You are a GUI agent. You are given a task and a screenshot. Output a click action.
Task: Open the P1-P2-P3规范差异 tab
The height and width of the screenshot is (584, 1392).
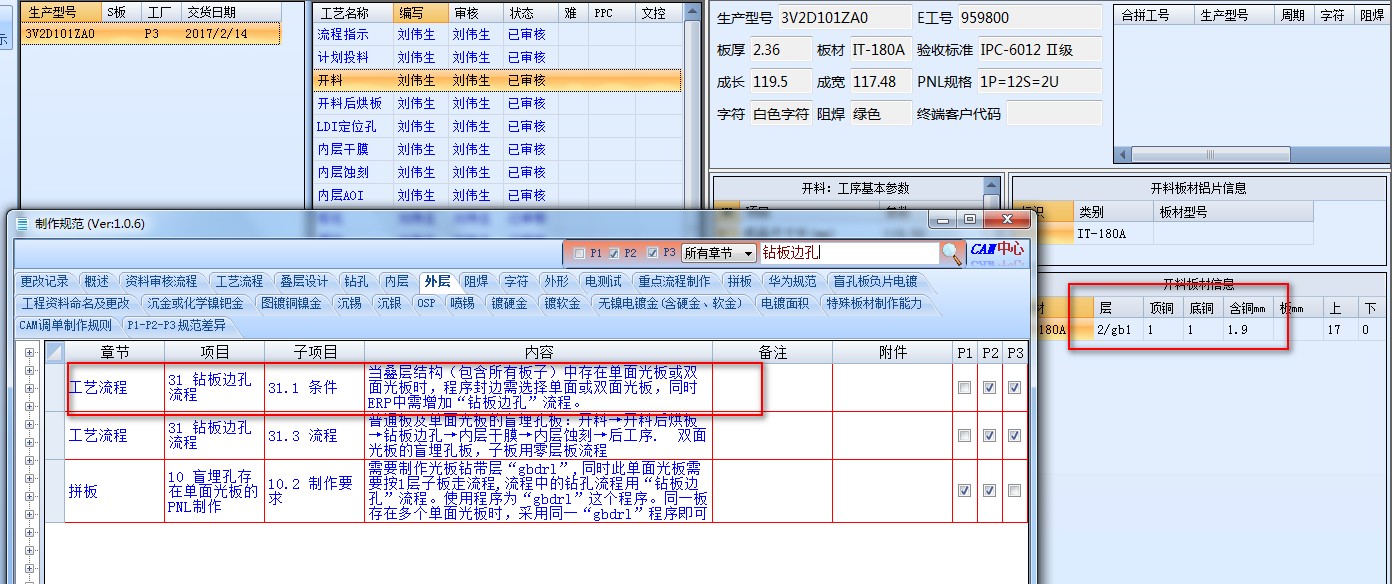tap(176, 325)
